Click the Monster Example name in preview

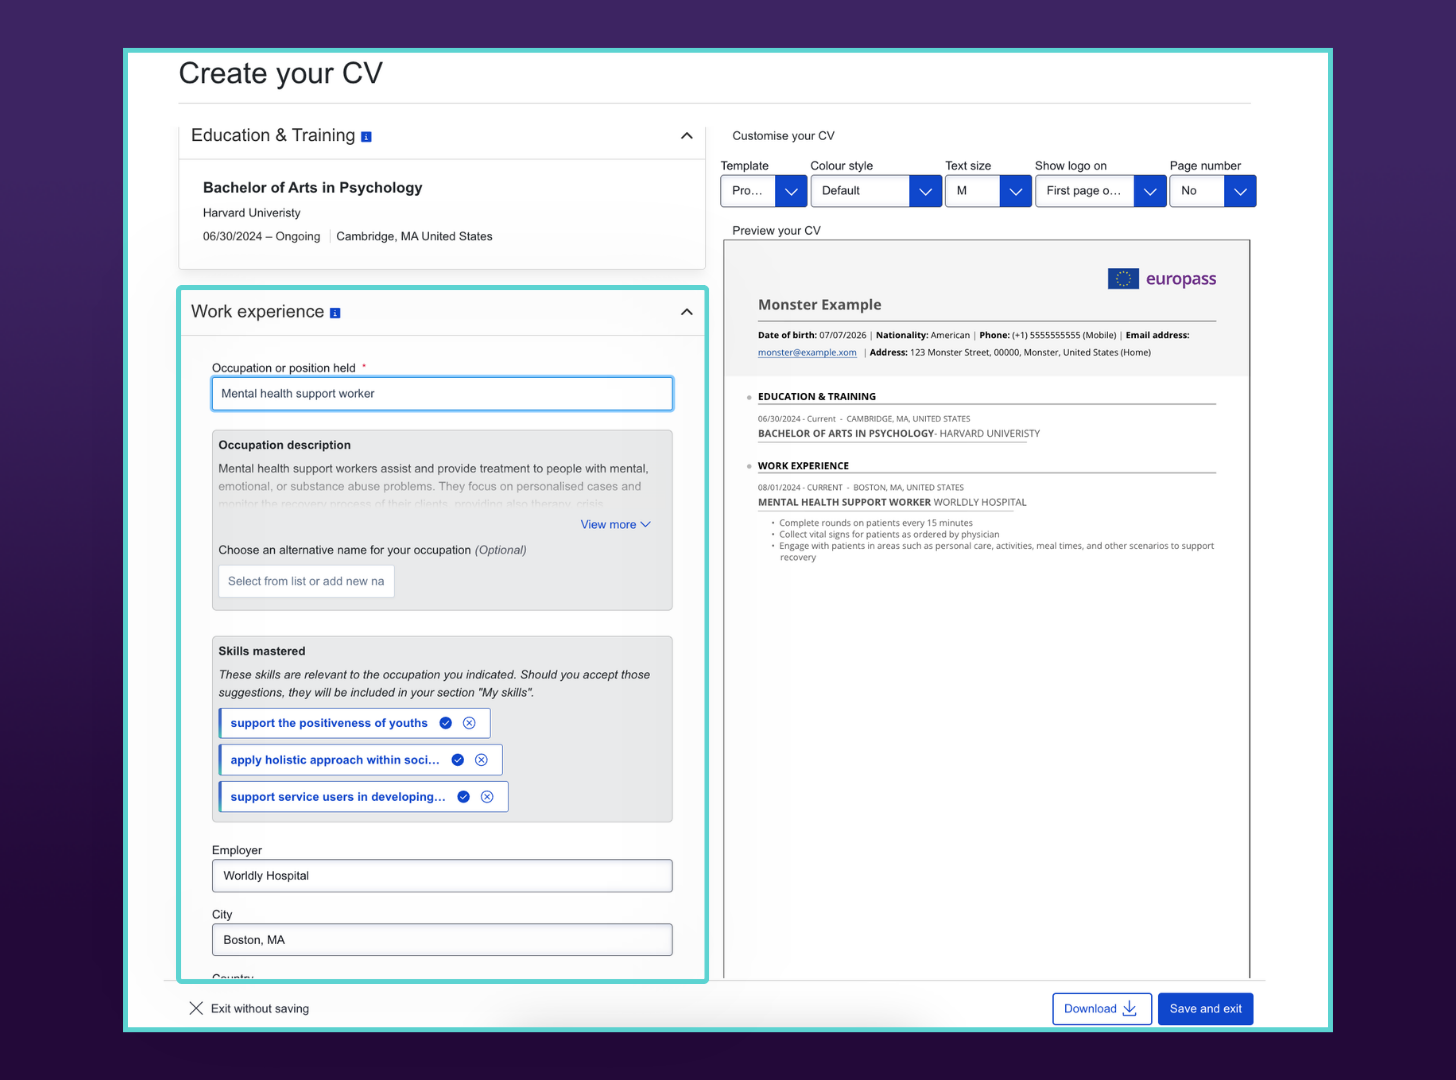click(820, 305)
